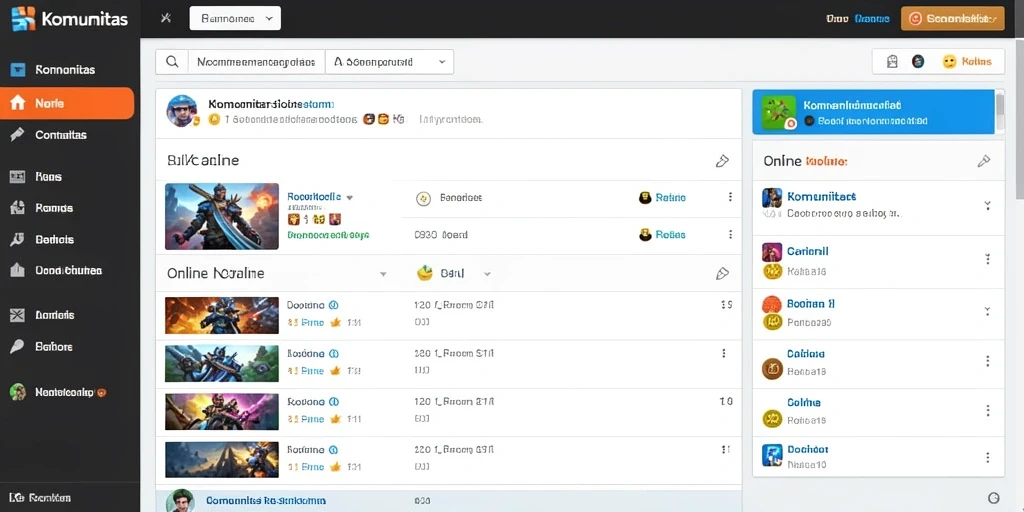Image resolution: width=1024 pixels, height=512 pixels.
Task: Click the search magnifier icon
Action: (x=172, y=61)
